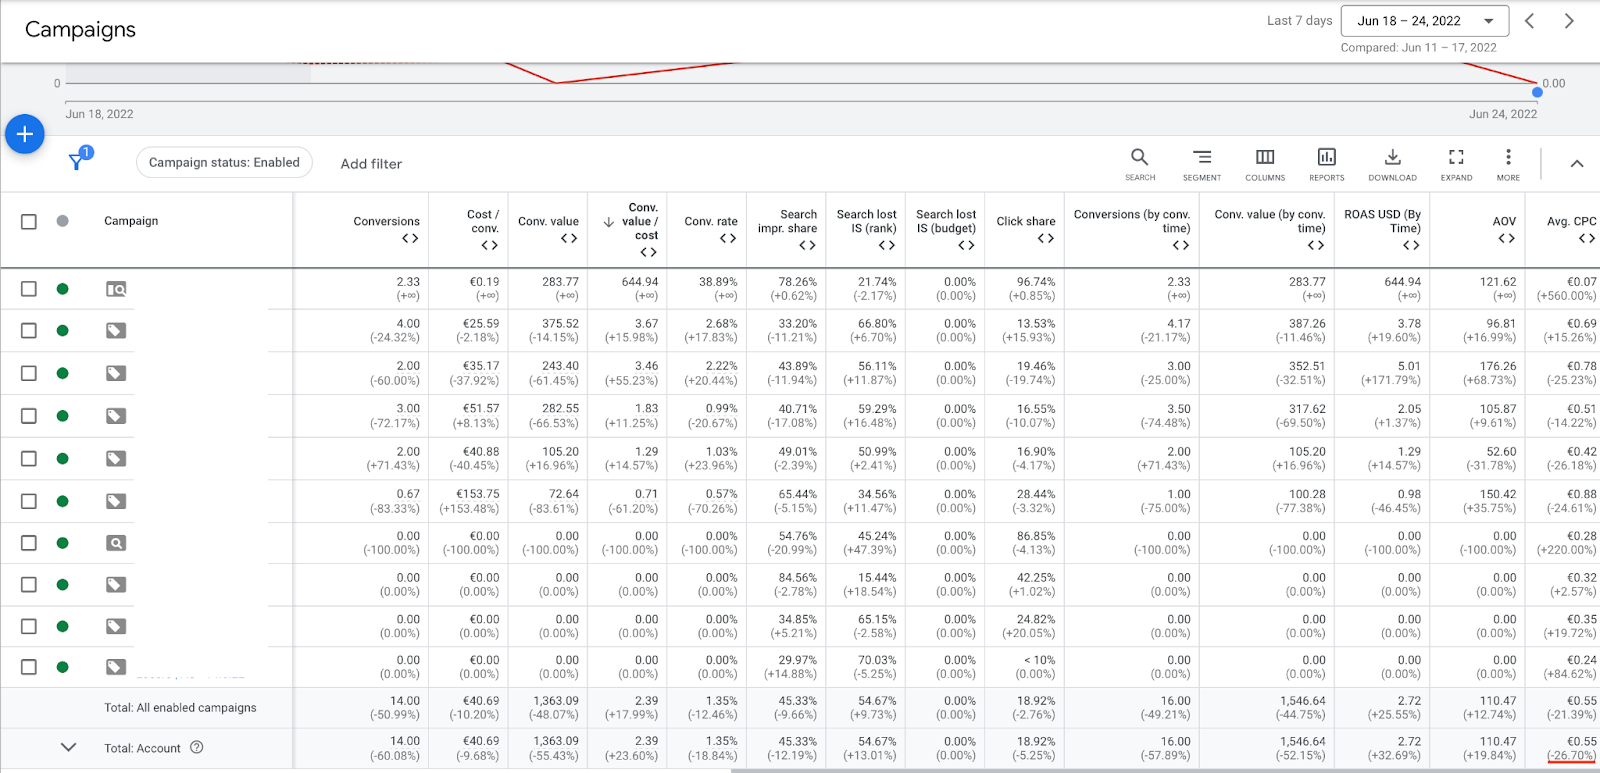Image resolution: width=1600 pixels, height=773 pixels.
Task: Select checkbox for row with 54.76% search impr. share
Action: (29, 543)
